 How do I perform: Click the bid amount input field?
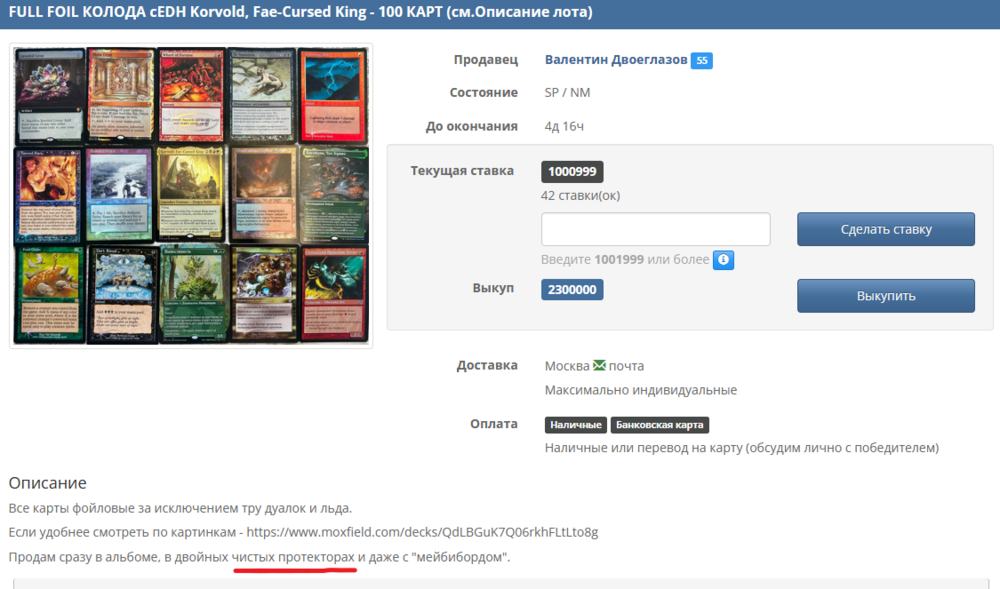click(x=655, y=229)
